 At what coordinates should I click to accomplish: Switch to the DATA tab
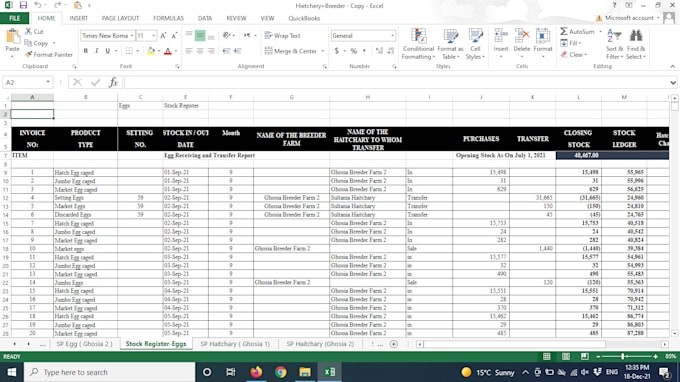click(205, 18)
